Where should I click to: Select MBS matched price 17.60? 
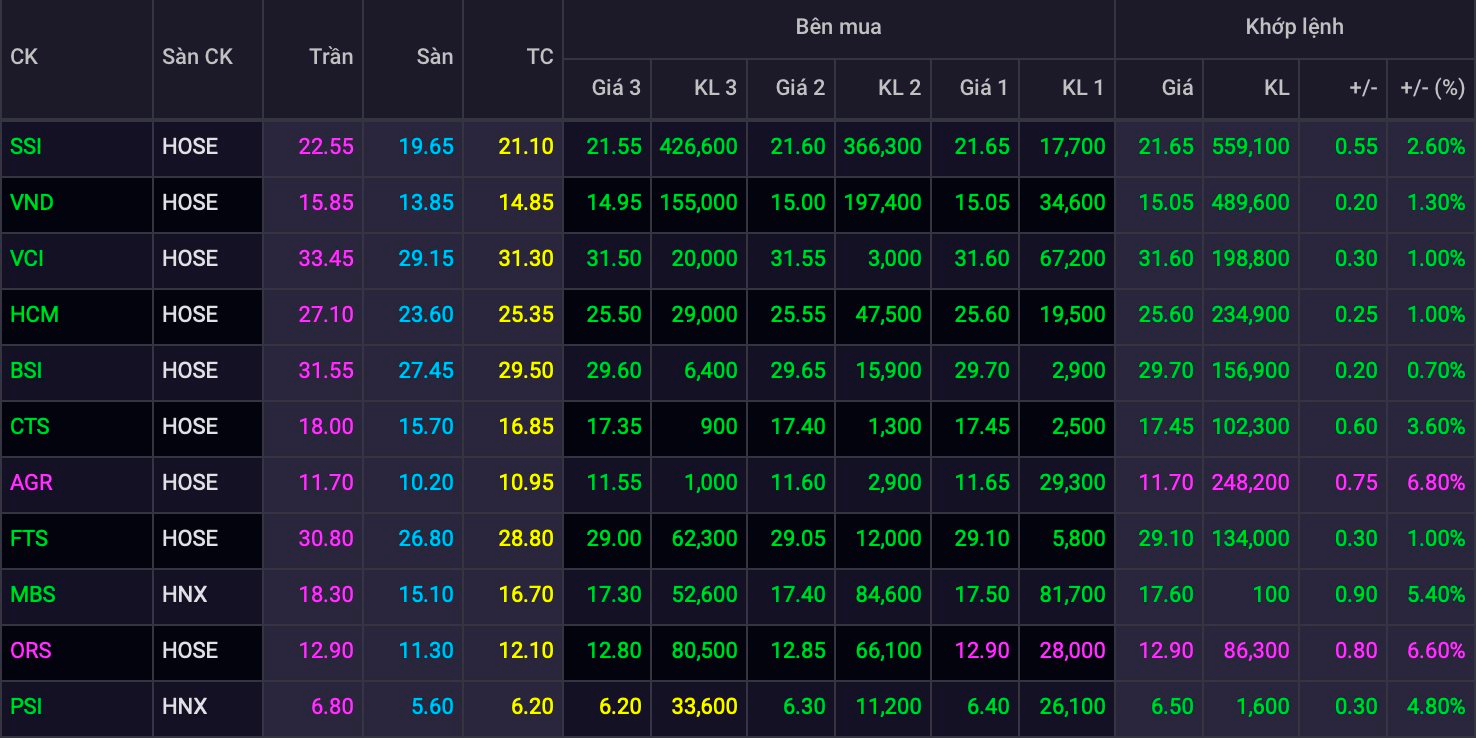point(1166,595)
